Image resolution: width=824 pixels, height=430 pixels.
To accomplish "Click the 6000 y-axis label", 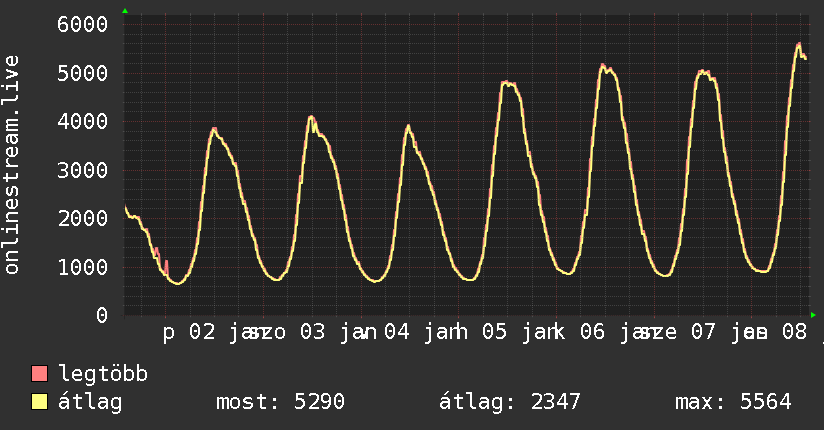I will click(83, 24).
